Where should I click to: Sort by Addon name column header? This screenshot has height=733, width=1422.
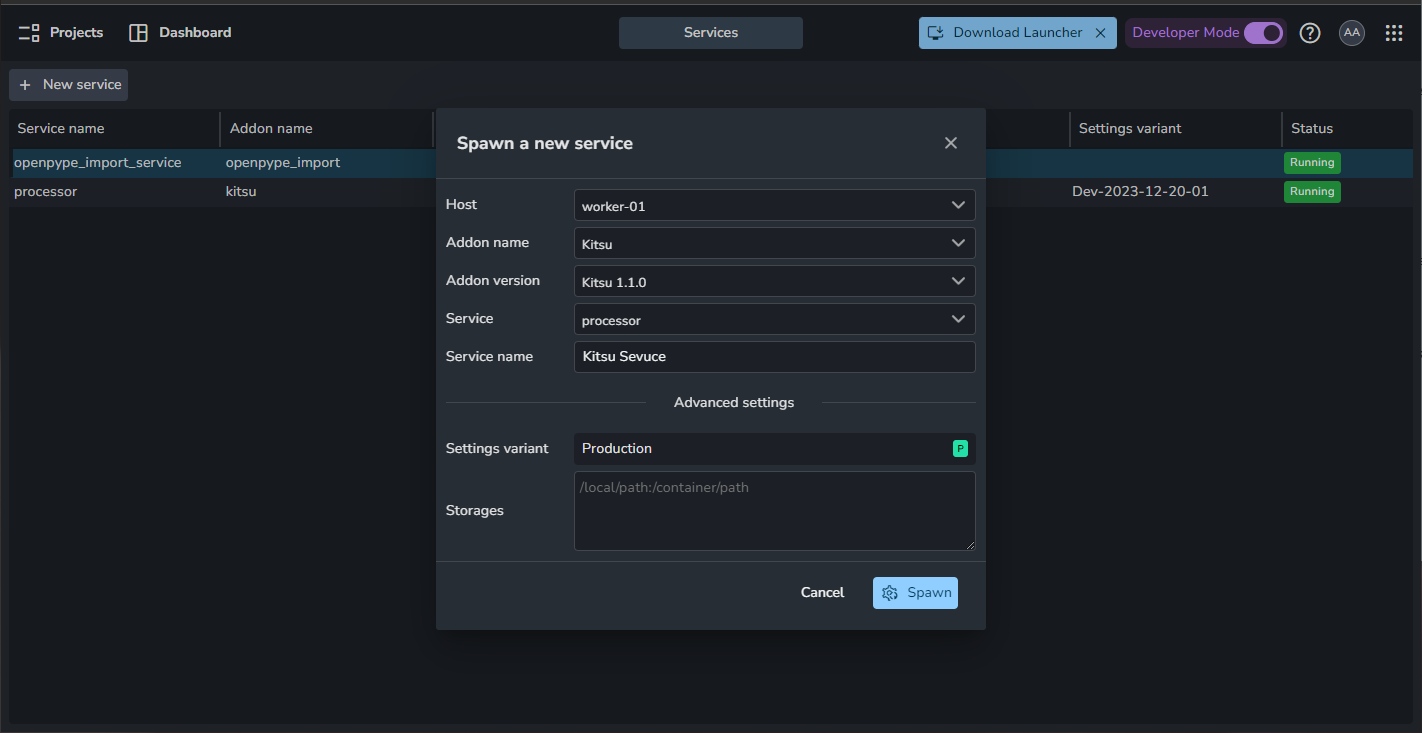271,129
